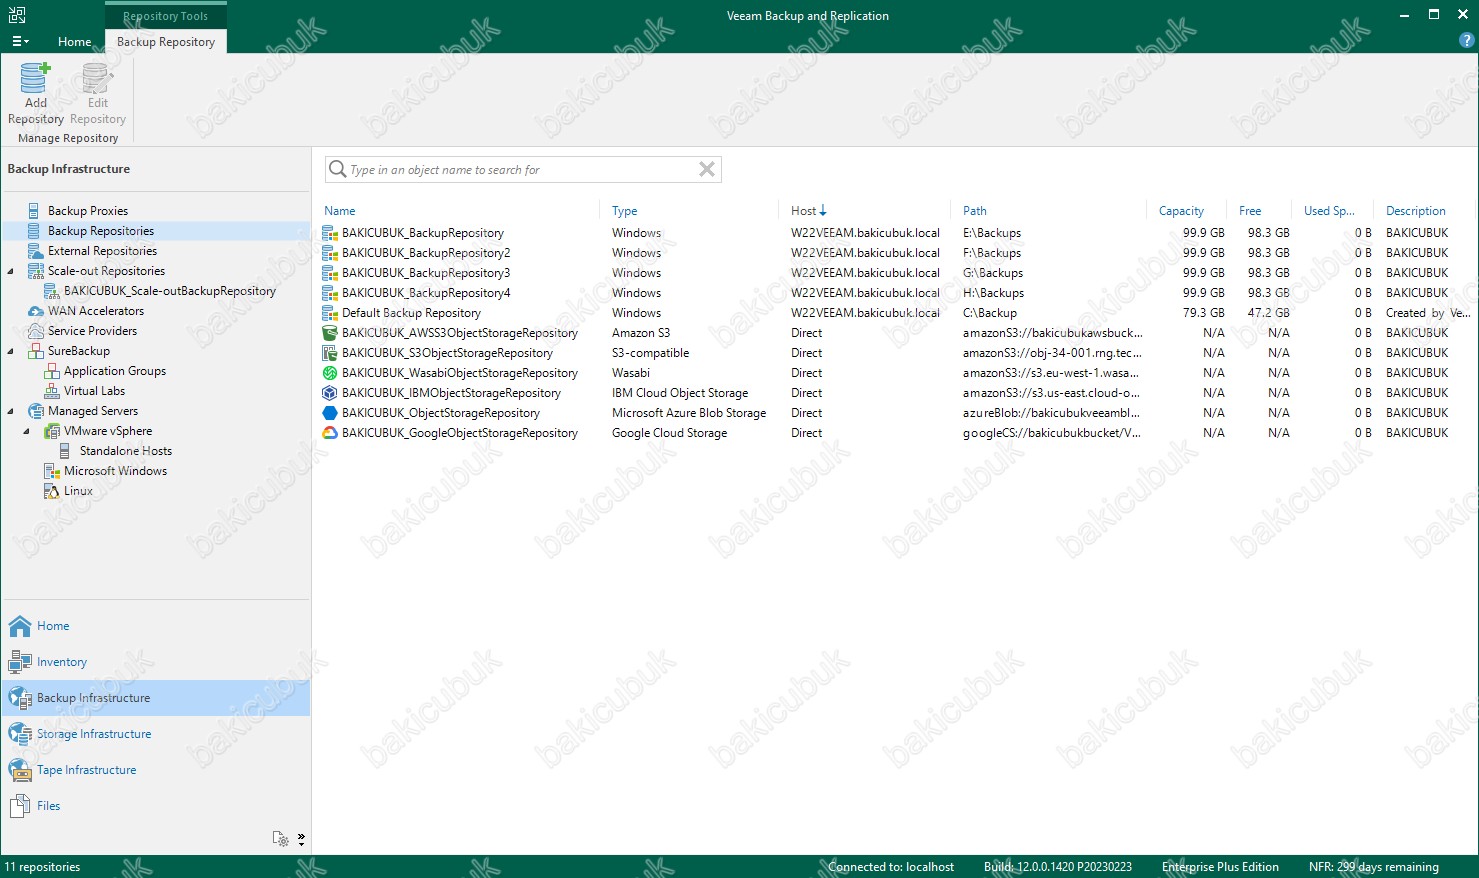Sort by the Name column header
Viewport: 1479px width, 878px height.
click(x=340, y=211)
